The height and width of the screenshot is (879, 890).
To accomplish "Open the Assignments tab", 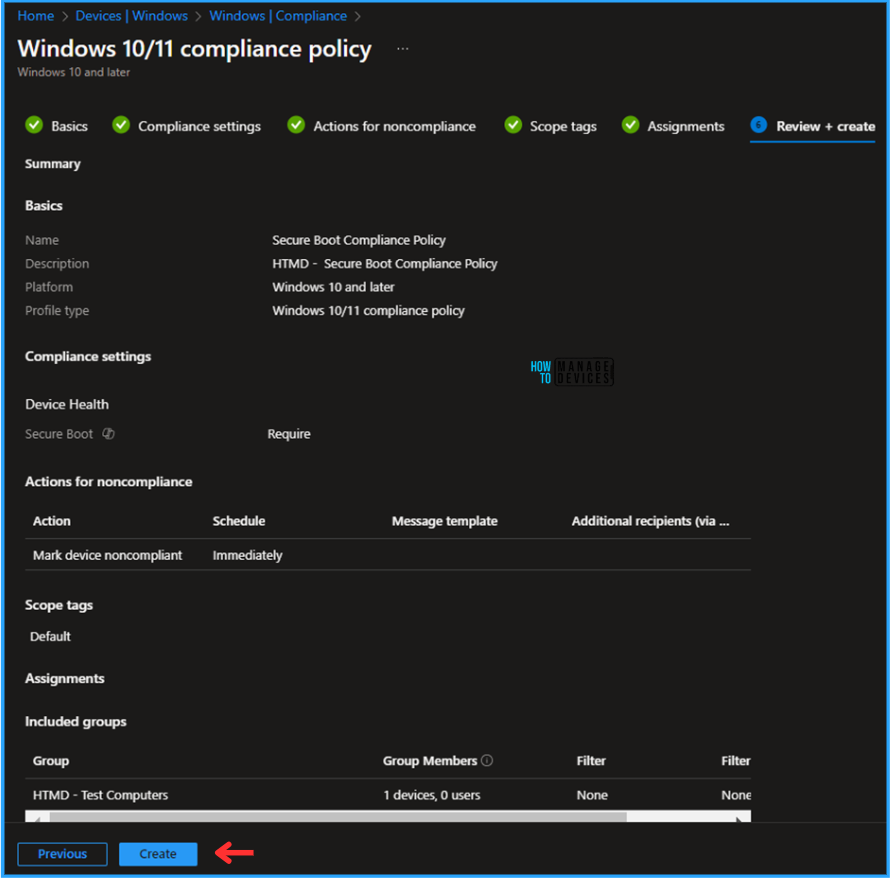I will click(x=686, y=126).
